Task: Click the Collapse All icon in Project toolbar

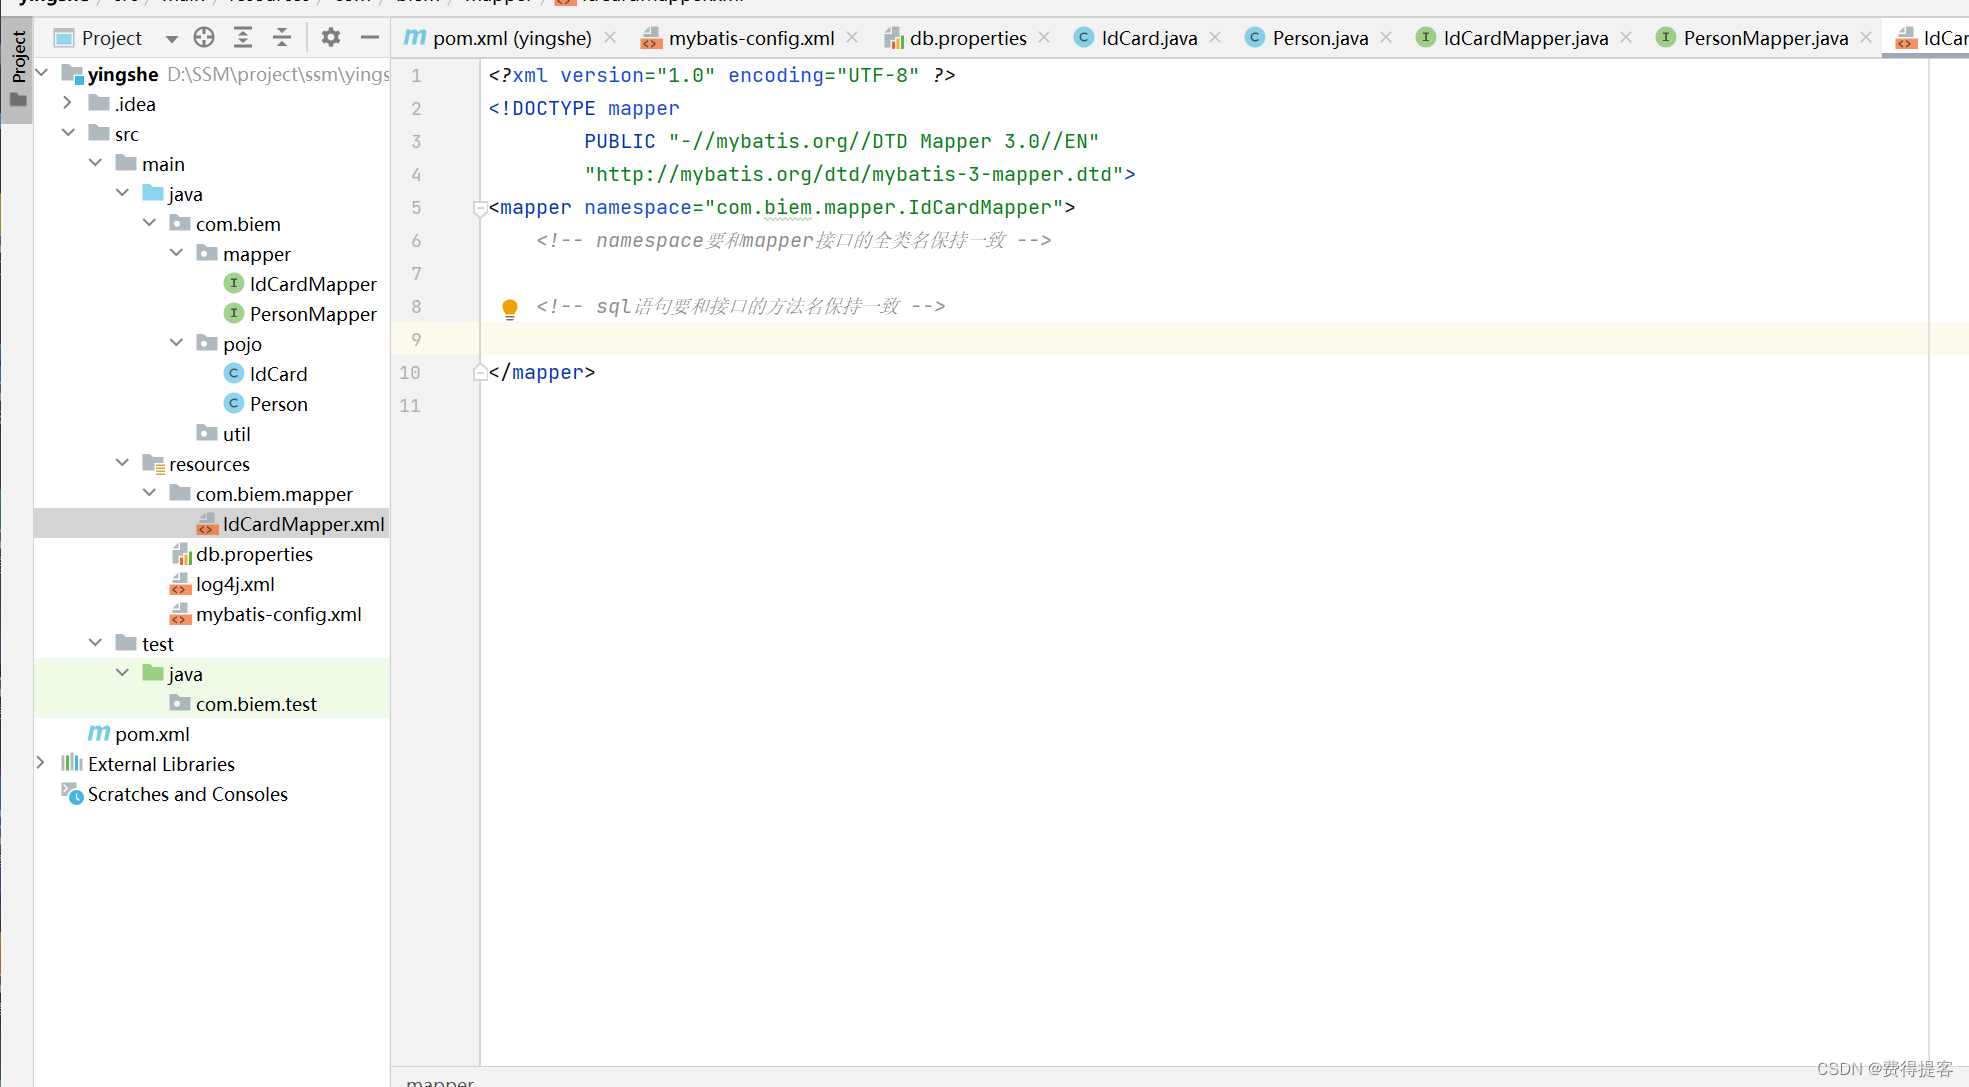Action: (x=282, y=38)
